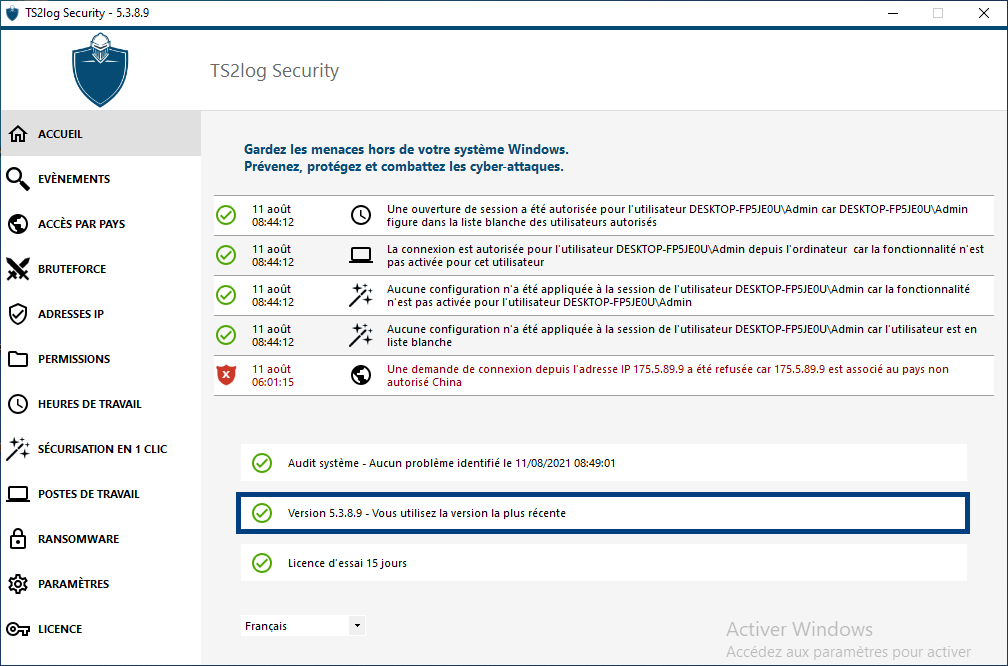
Task: Click the green check icon of the 'liste blanche des utilisateurs' event
Action: pos(226,215)
